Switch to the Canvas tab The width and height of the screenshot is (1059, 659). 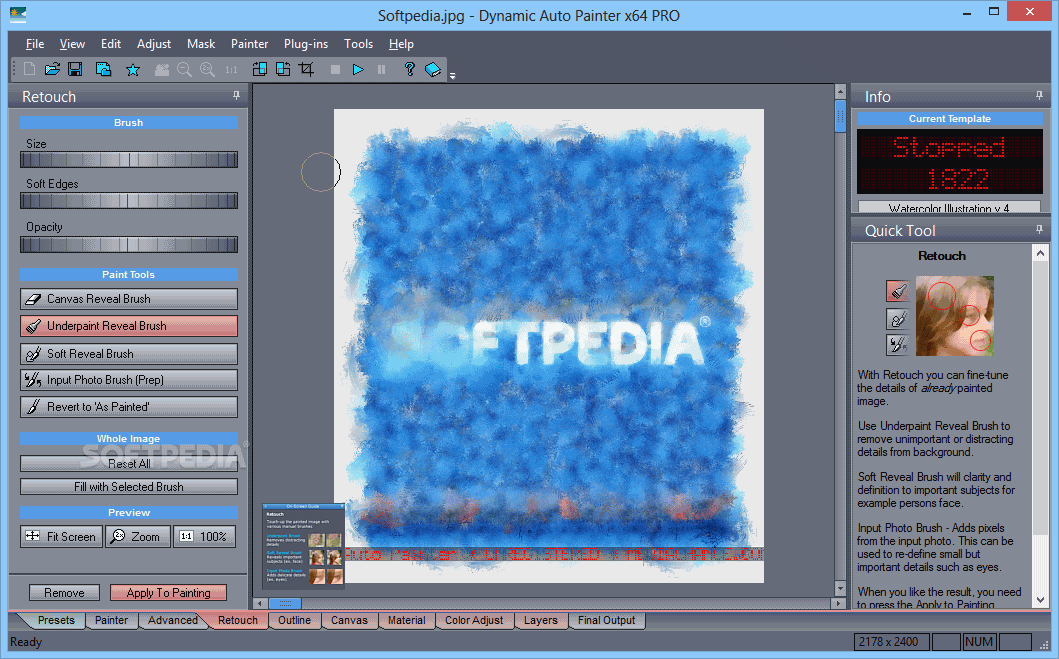tap(349, 620)
